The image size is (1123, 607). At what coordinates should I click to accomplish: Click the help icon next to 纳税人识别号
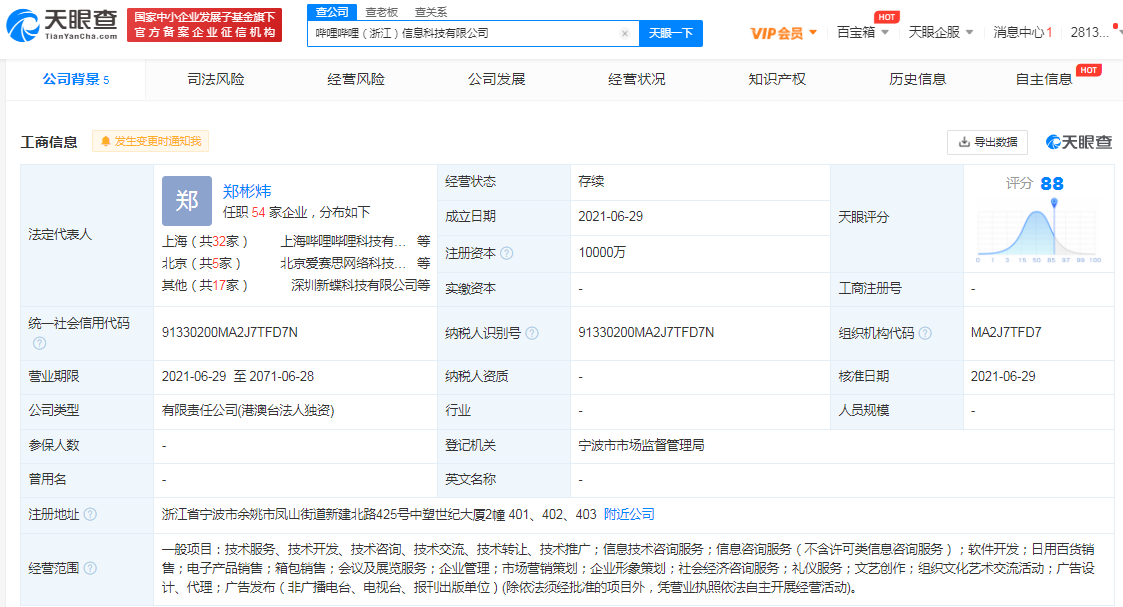[x=531, y=333]
